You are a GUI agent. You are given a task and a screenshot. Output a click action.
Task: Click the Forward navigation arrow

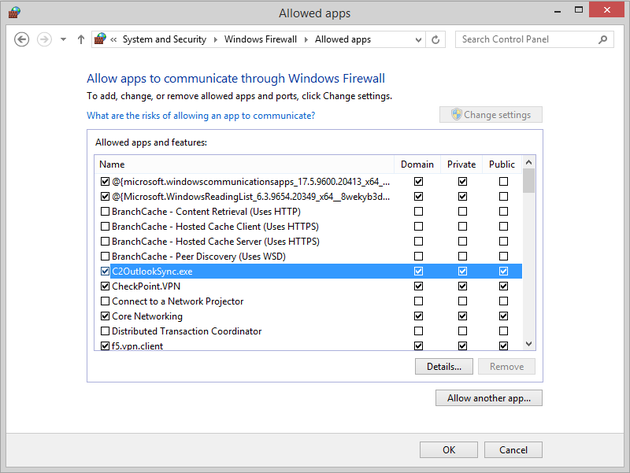(44, 39)
